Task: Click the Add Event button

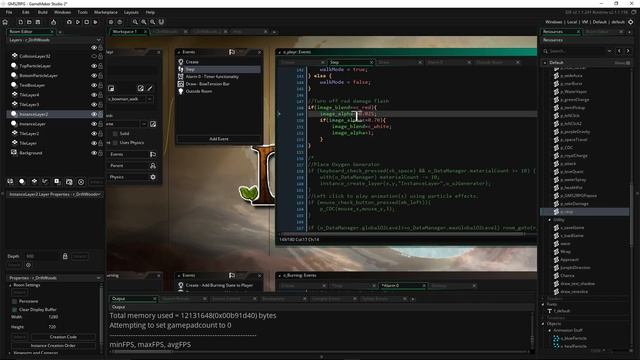Action: pos(219,139)
